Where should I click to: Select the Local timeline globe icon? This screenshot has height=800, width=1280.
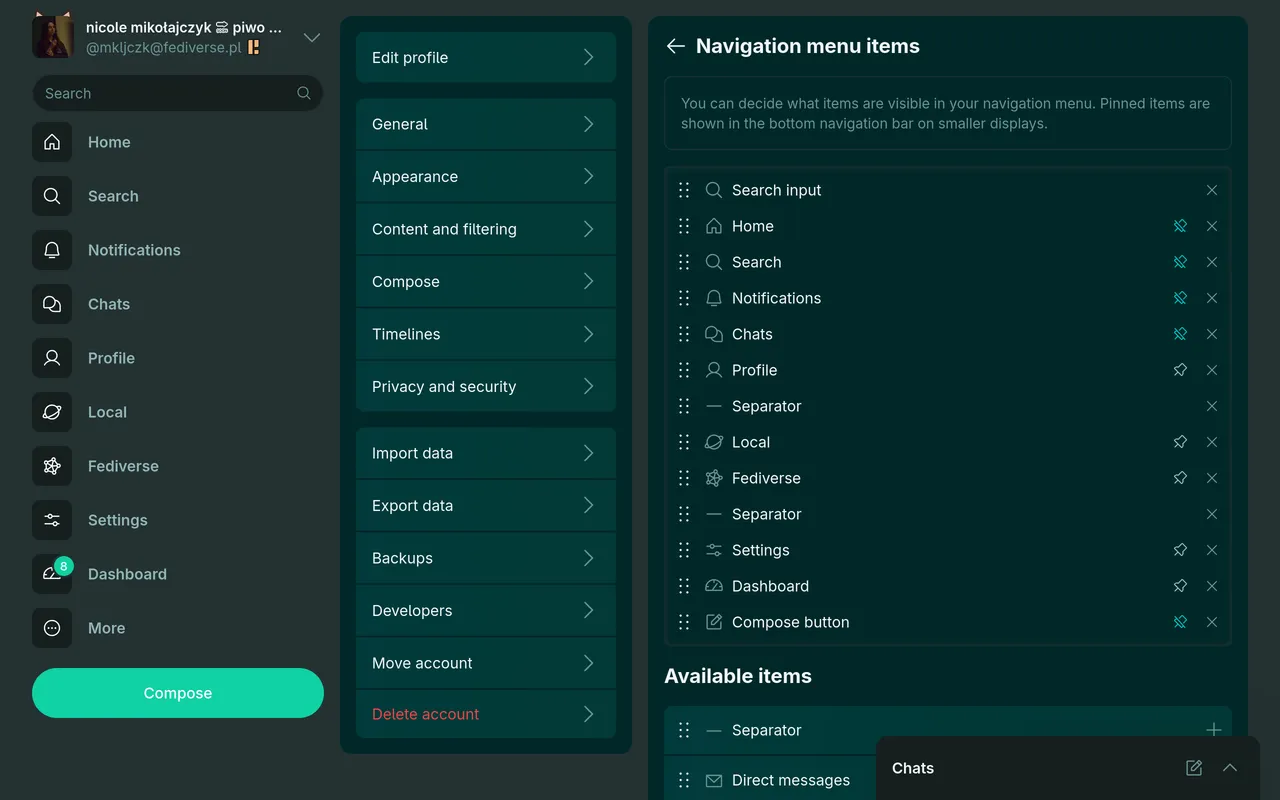click(x=52, y=412)
